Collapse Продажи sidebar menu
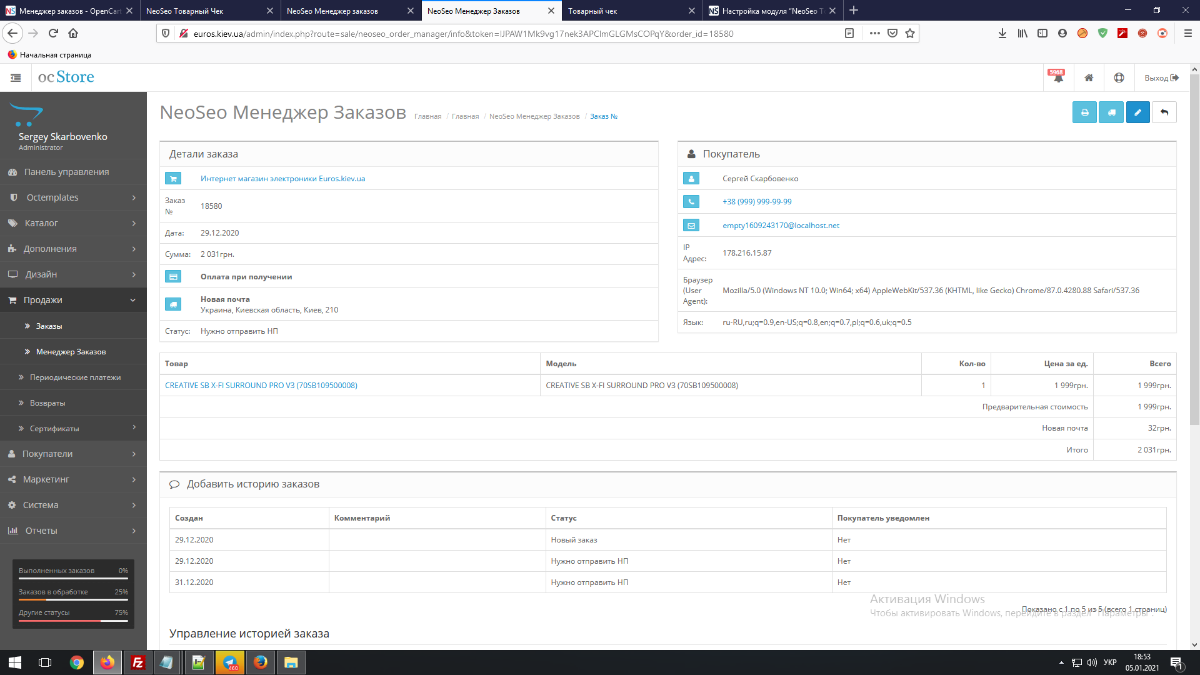Image resolution: width=1200 pixels, height=675 pixels. (x=73, y=300)
